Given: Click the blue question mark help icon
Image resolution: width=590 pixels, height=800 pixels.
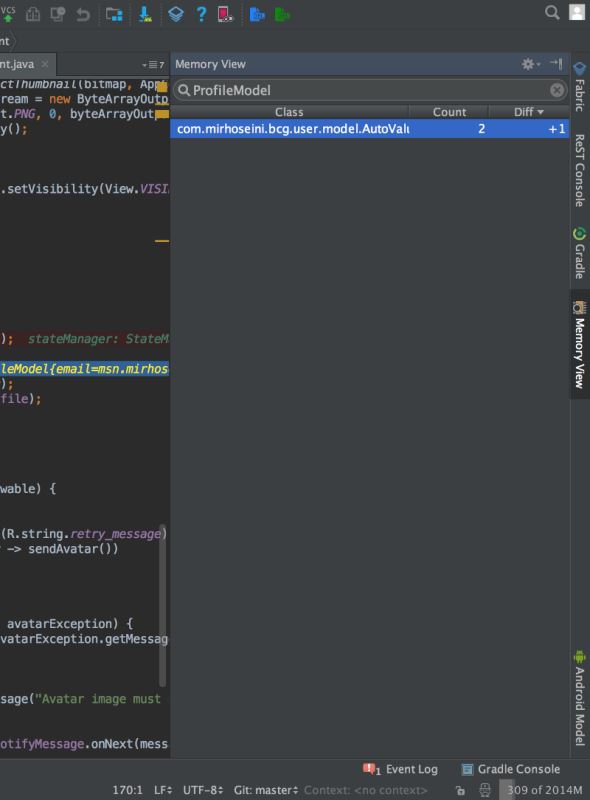Looking at the screenshot, I should pos(201,14).
